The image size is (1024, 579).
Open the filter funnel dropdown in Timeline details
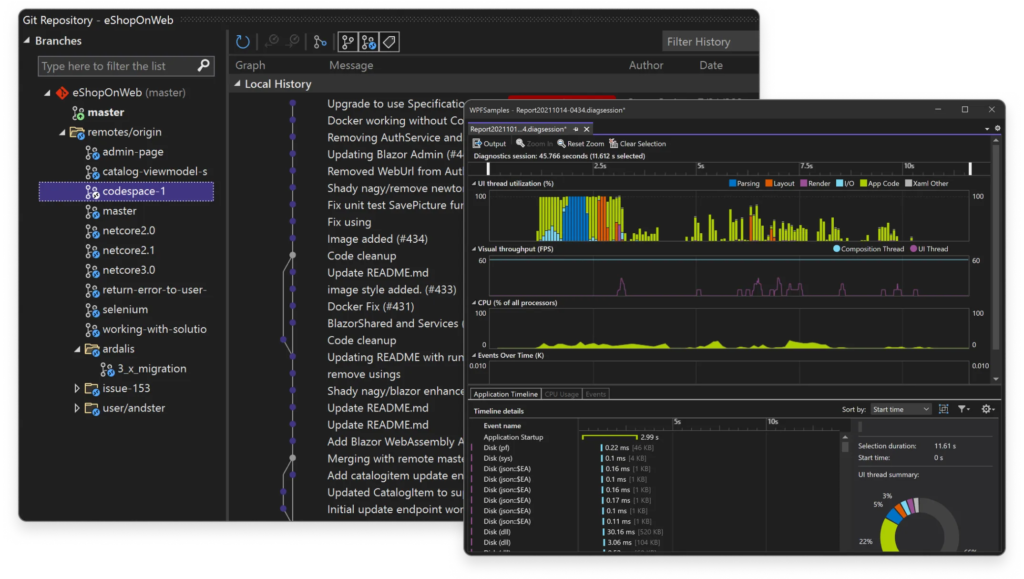click(963, 409)
